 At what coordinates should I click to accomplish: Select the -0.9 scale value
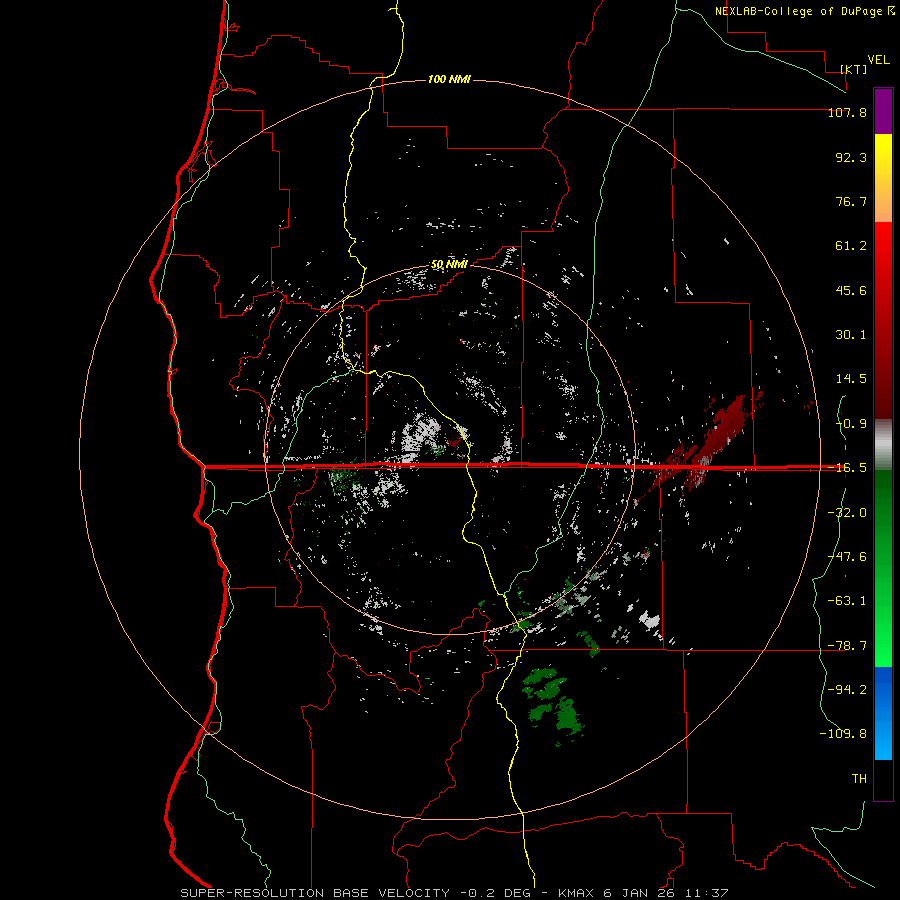851,424
